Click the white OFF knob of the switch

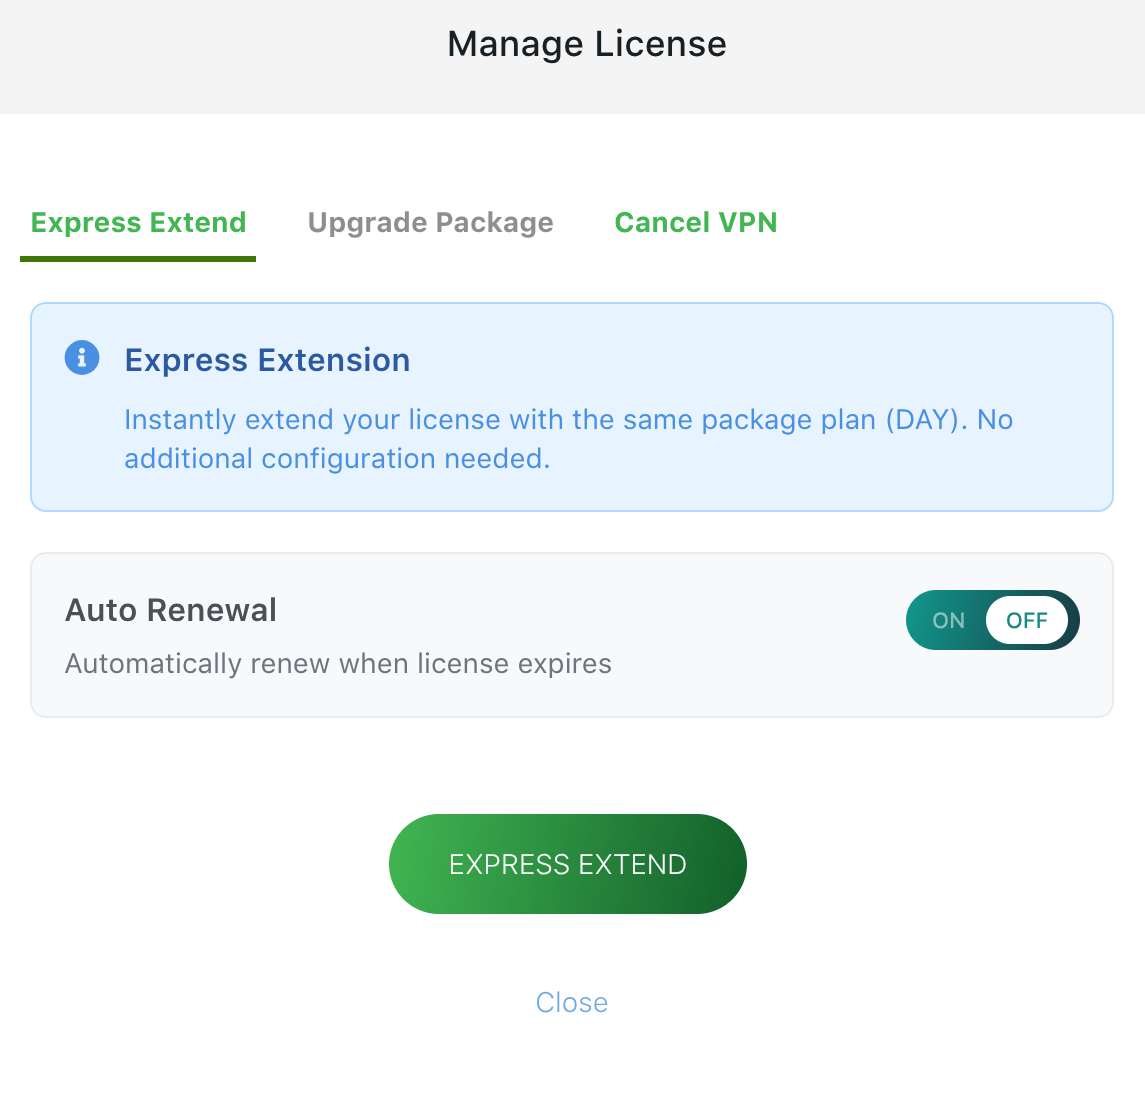pos(1027,620)
